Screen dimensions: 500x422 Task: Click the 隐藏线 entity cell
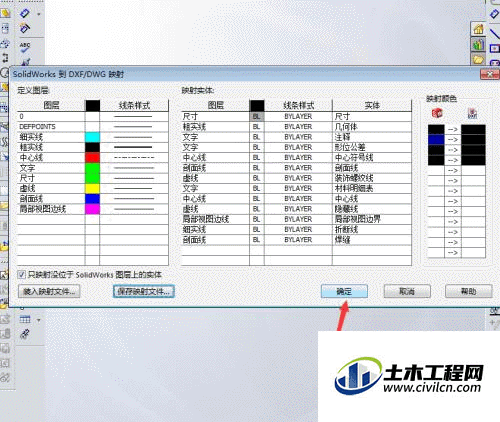coord(372,209)
